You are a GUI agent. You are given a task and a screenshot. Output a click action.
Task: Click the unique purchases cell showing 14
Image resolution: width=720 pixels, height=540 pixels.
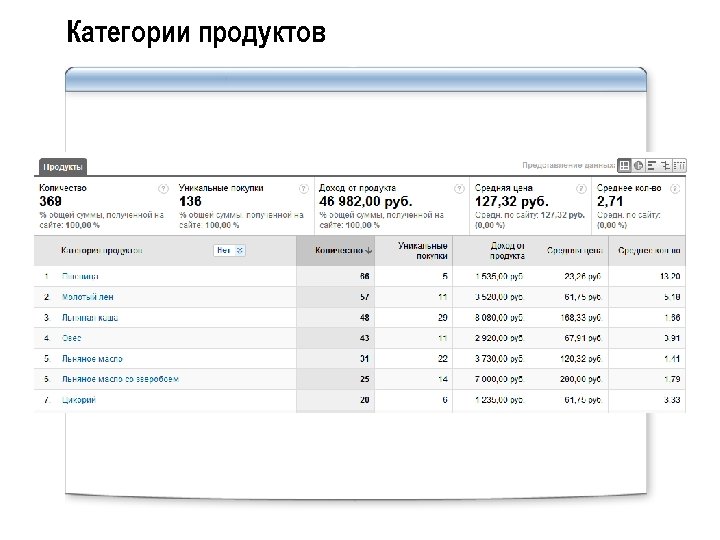tap(443, 379)
